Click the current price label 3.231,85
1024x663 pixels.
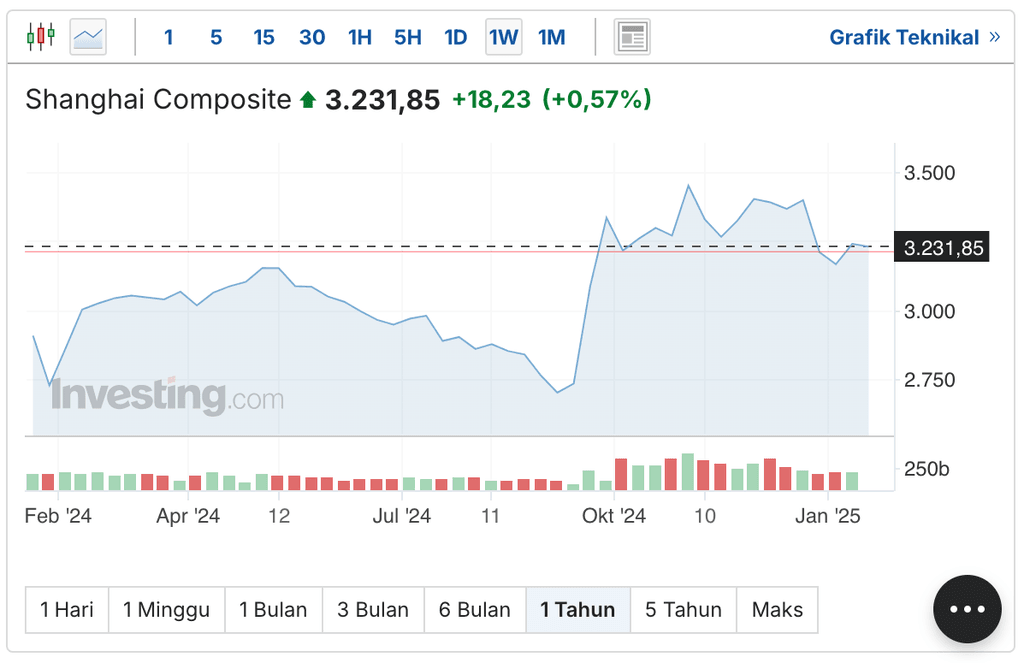pyautogui.click(x=941, y=247)
